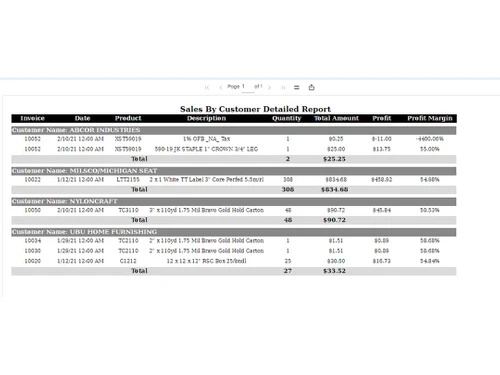Click the Date column header

[82, 118]
